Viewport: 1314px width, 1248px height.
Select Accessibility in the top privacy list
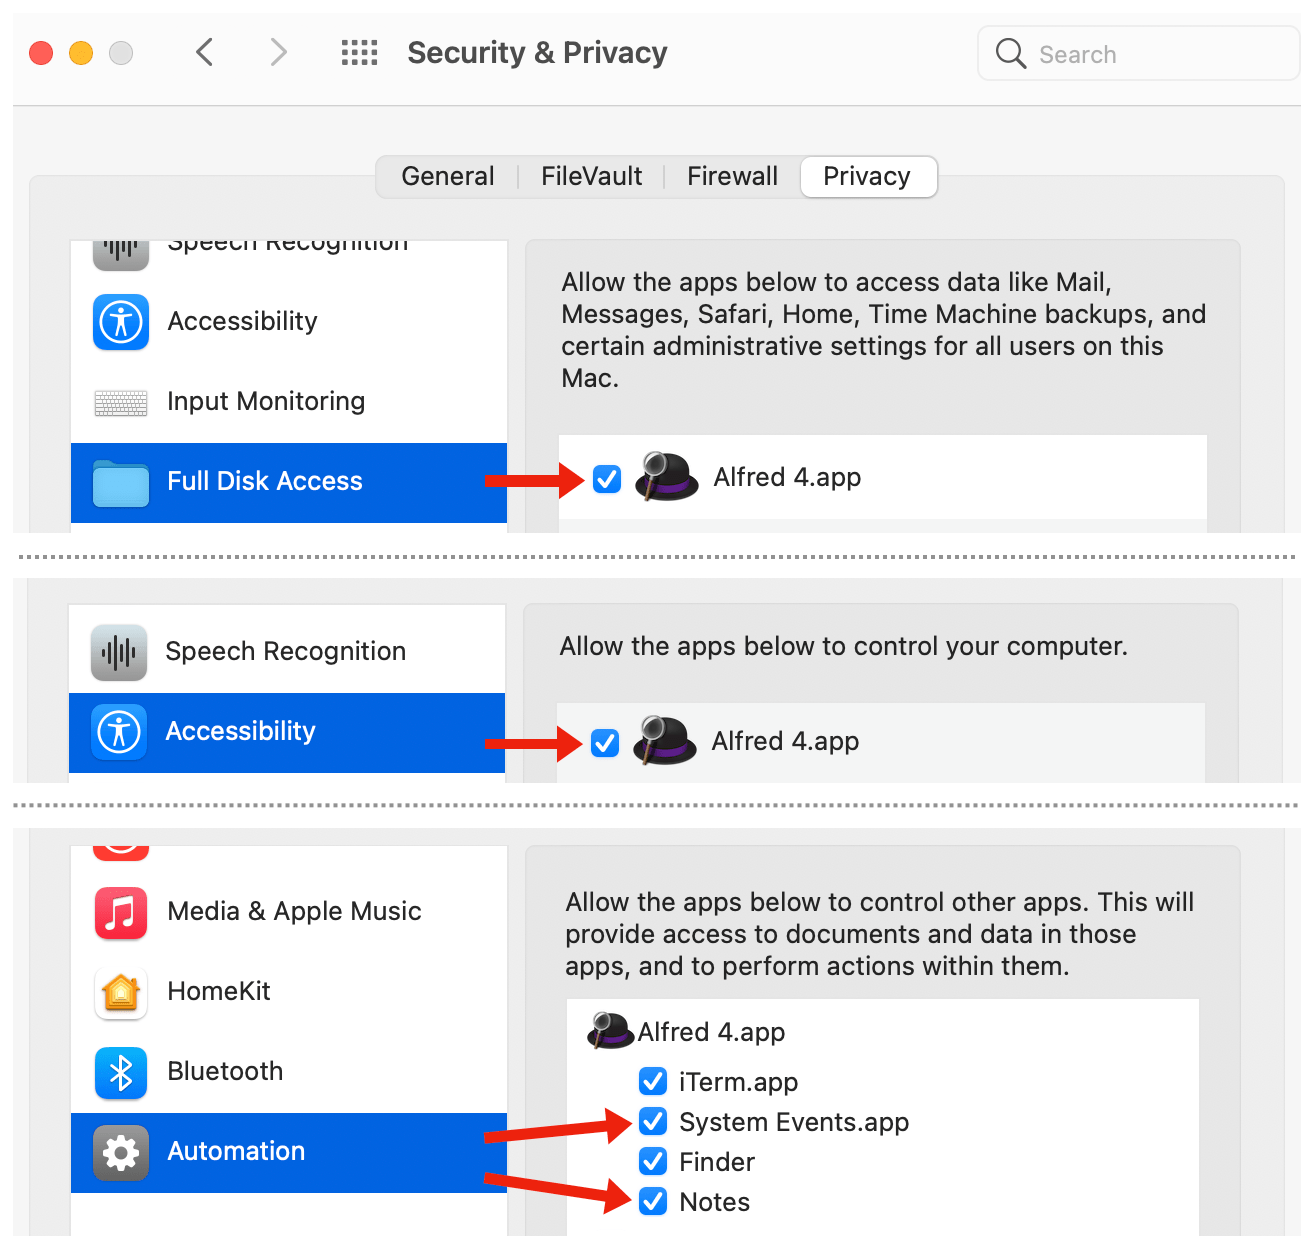point(289,322)
